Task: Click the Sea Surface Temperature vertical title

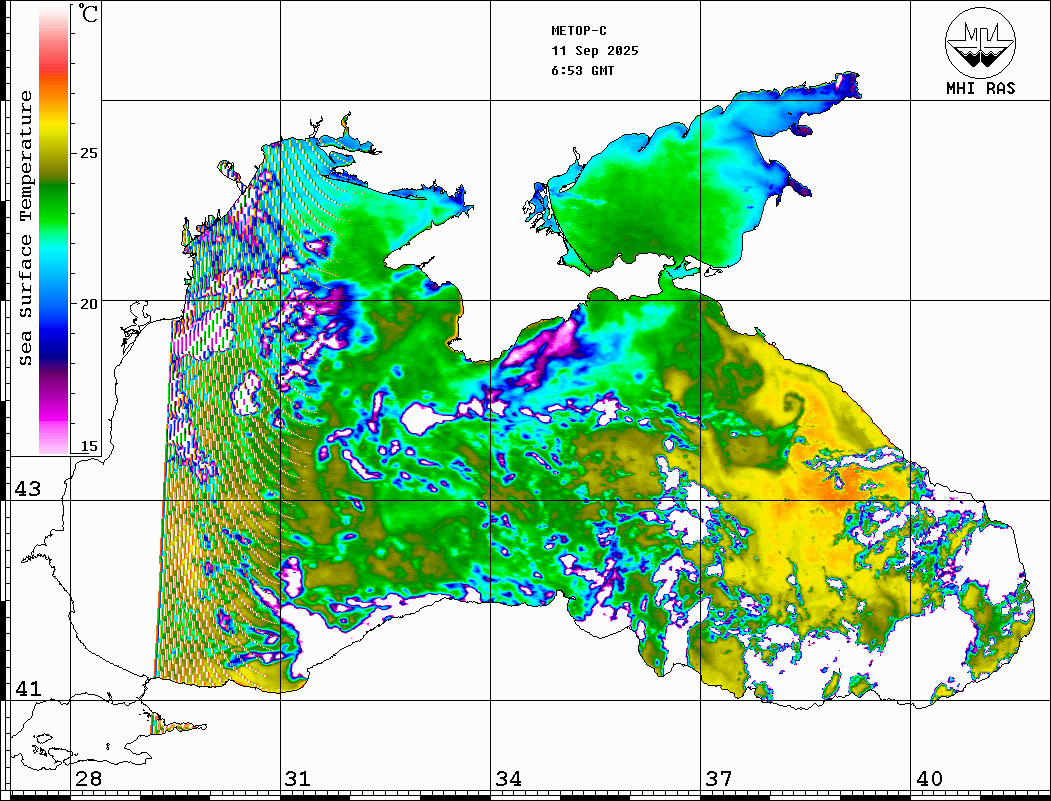Action: pos(26,228)
